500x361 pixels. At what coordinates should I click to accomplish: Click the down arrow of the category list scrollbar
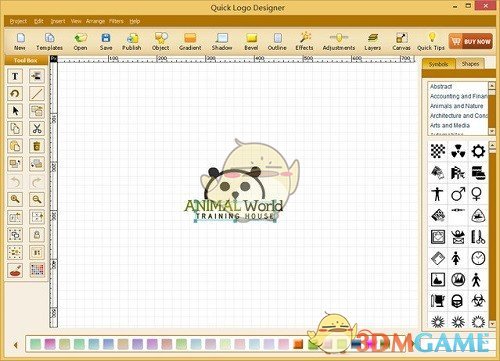coord(492,132)
